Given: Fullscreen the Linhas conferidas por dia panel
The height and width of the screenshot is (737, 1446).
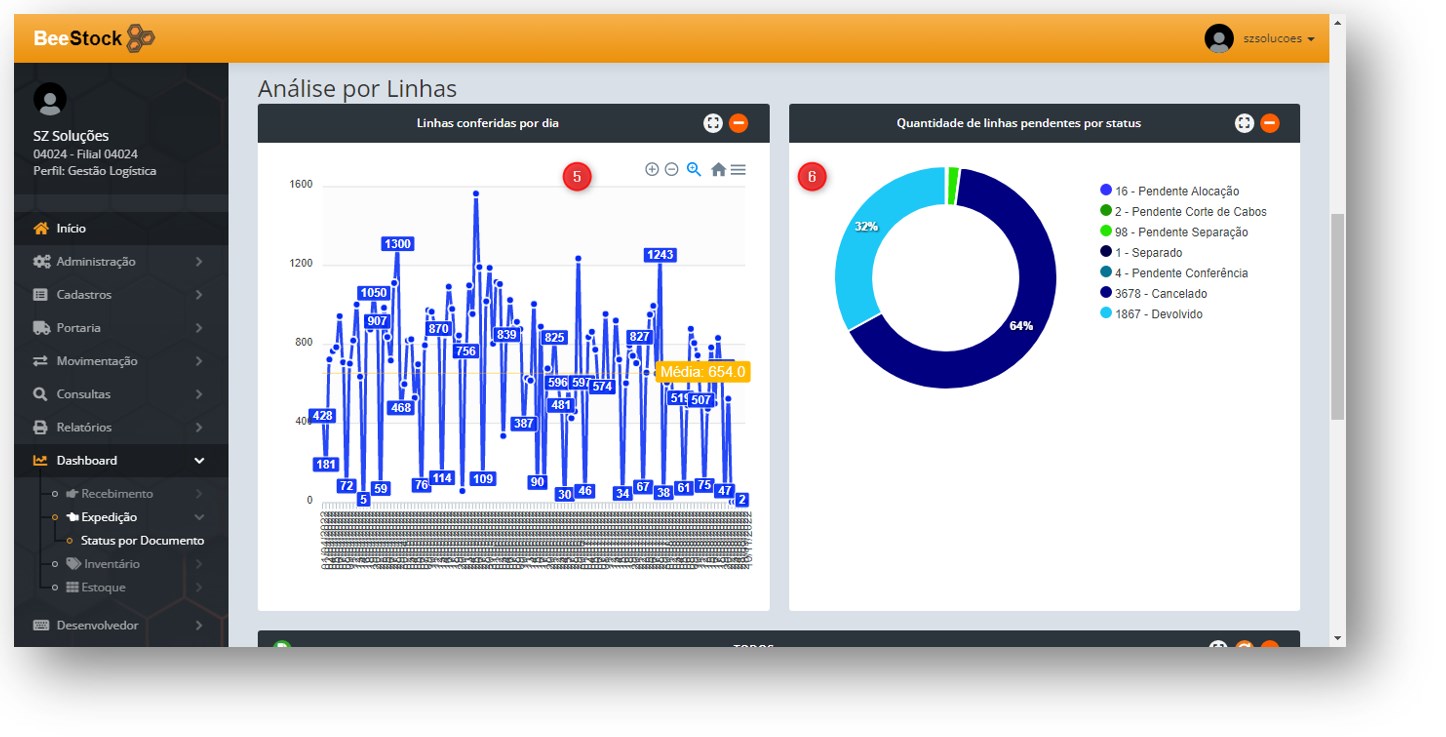Looking at the screenshot, I should 713,123.
